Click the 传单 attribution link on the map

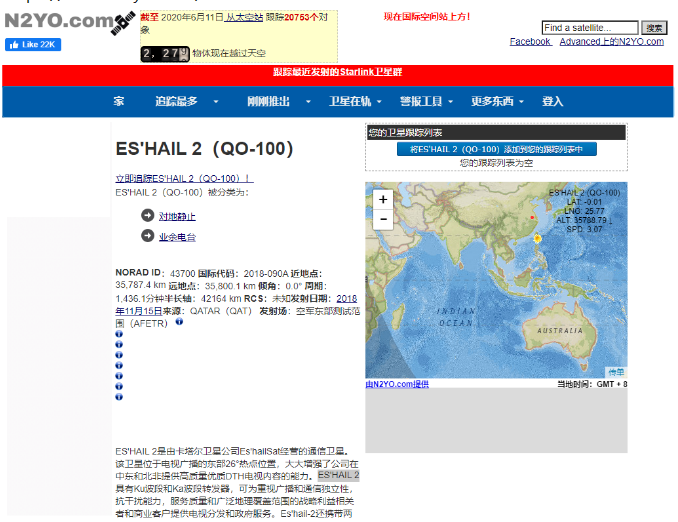(x=616, y=372)
